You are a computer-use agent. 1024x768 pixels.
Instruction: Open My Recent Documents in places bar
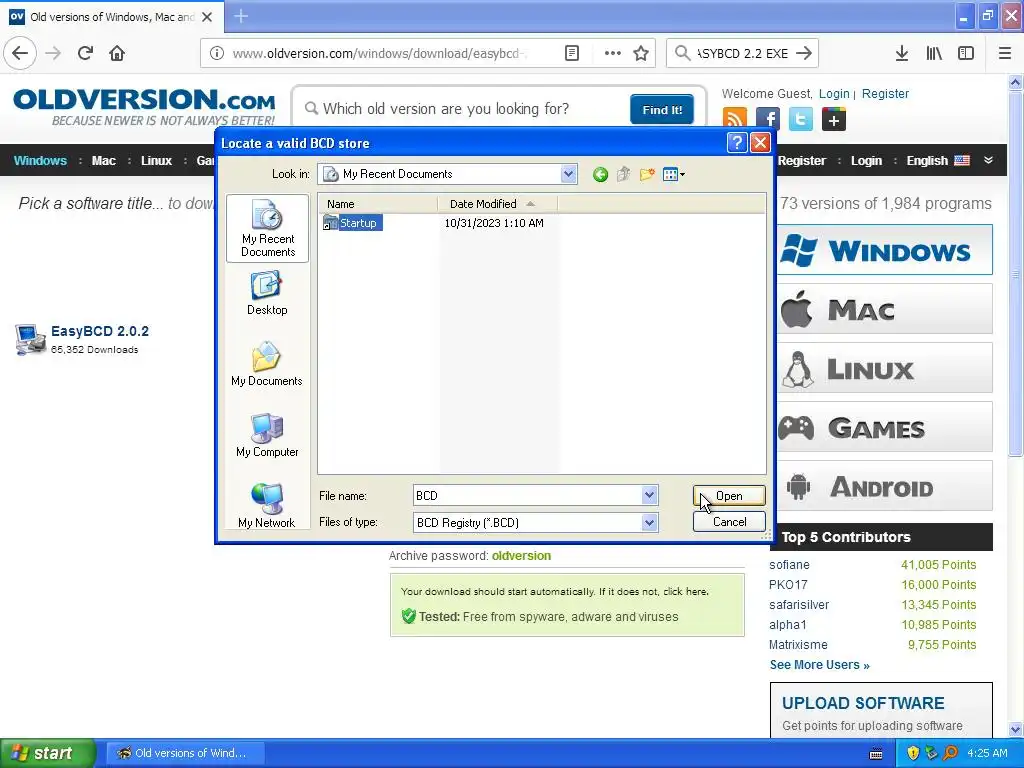[x=268, y=229]
